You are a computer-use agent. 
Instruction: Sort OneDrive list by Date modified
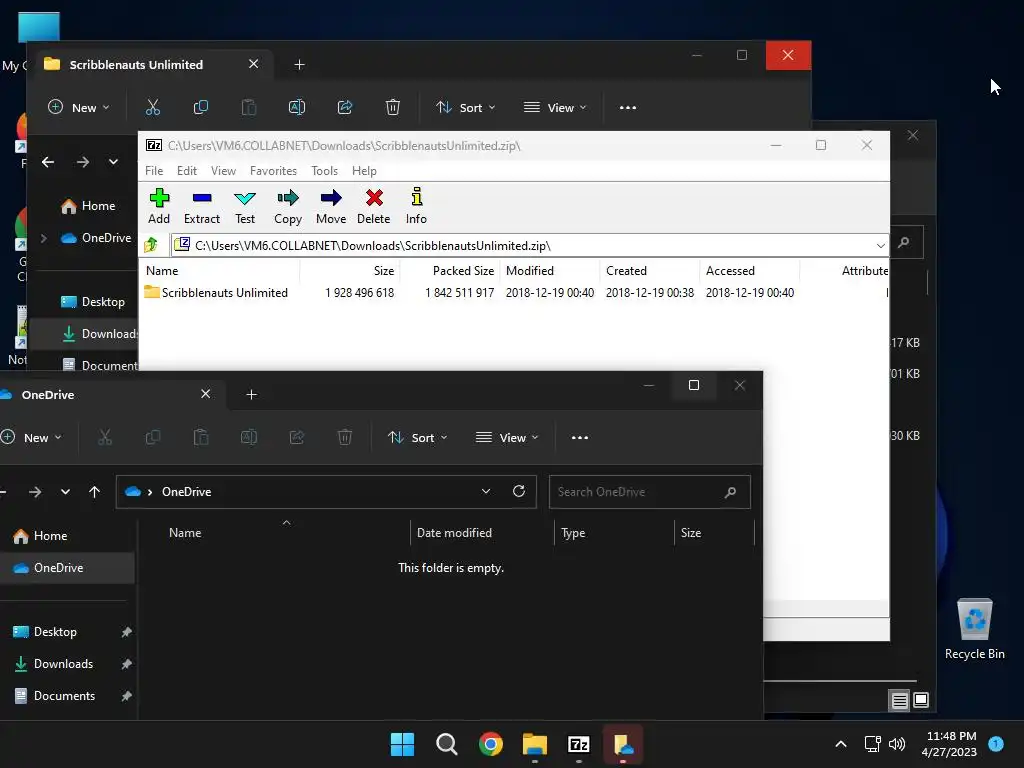455,533
